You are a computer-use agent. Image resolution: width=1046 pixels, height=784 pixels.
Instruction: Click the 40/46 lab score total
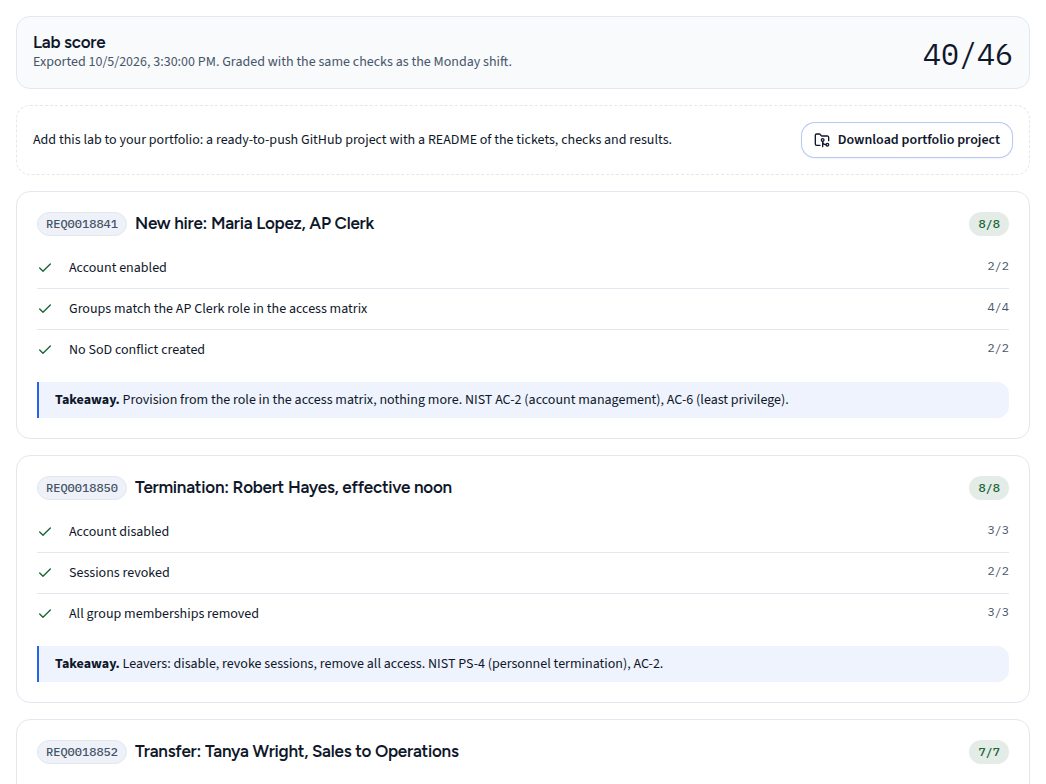(x=967, y=55)
